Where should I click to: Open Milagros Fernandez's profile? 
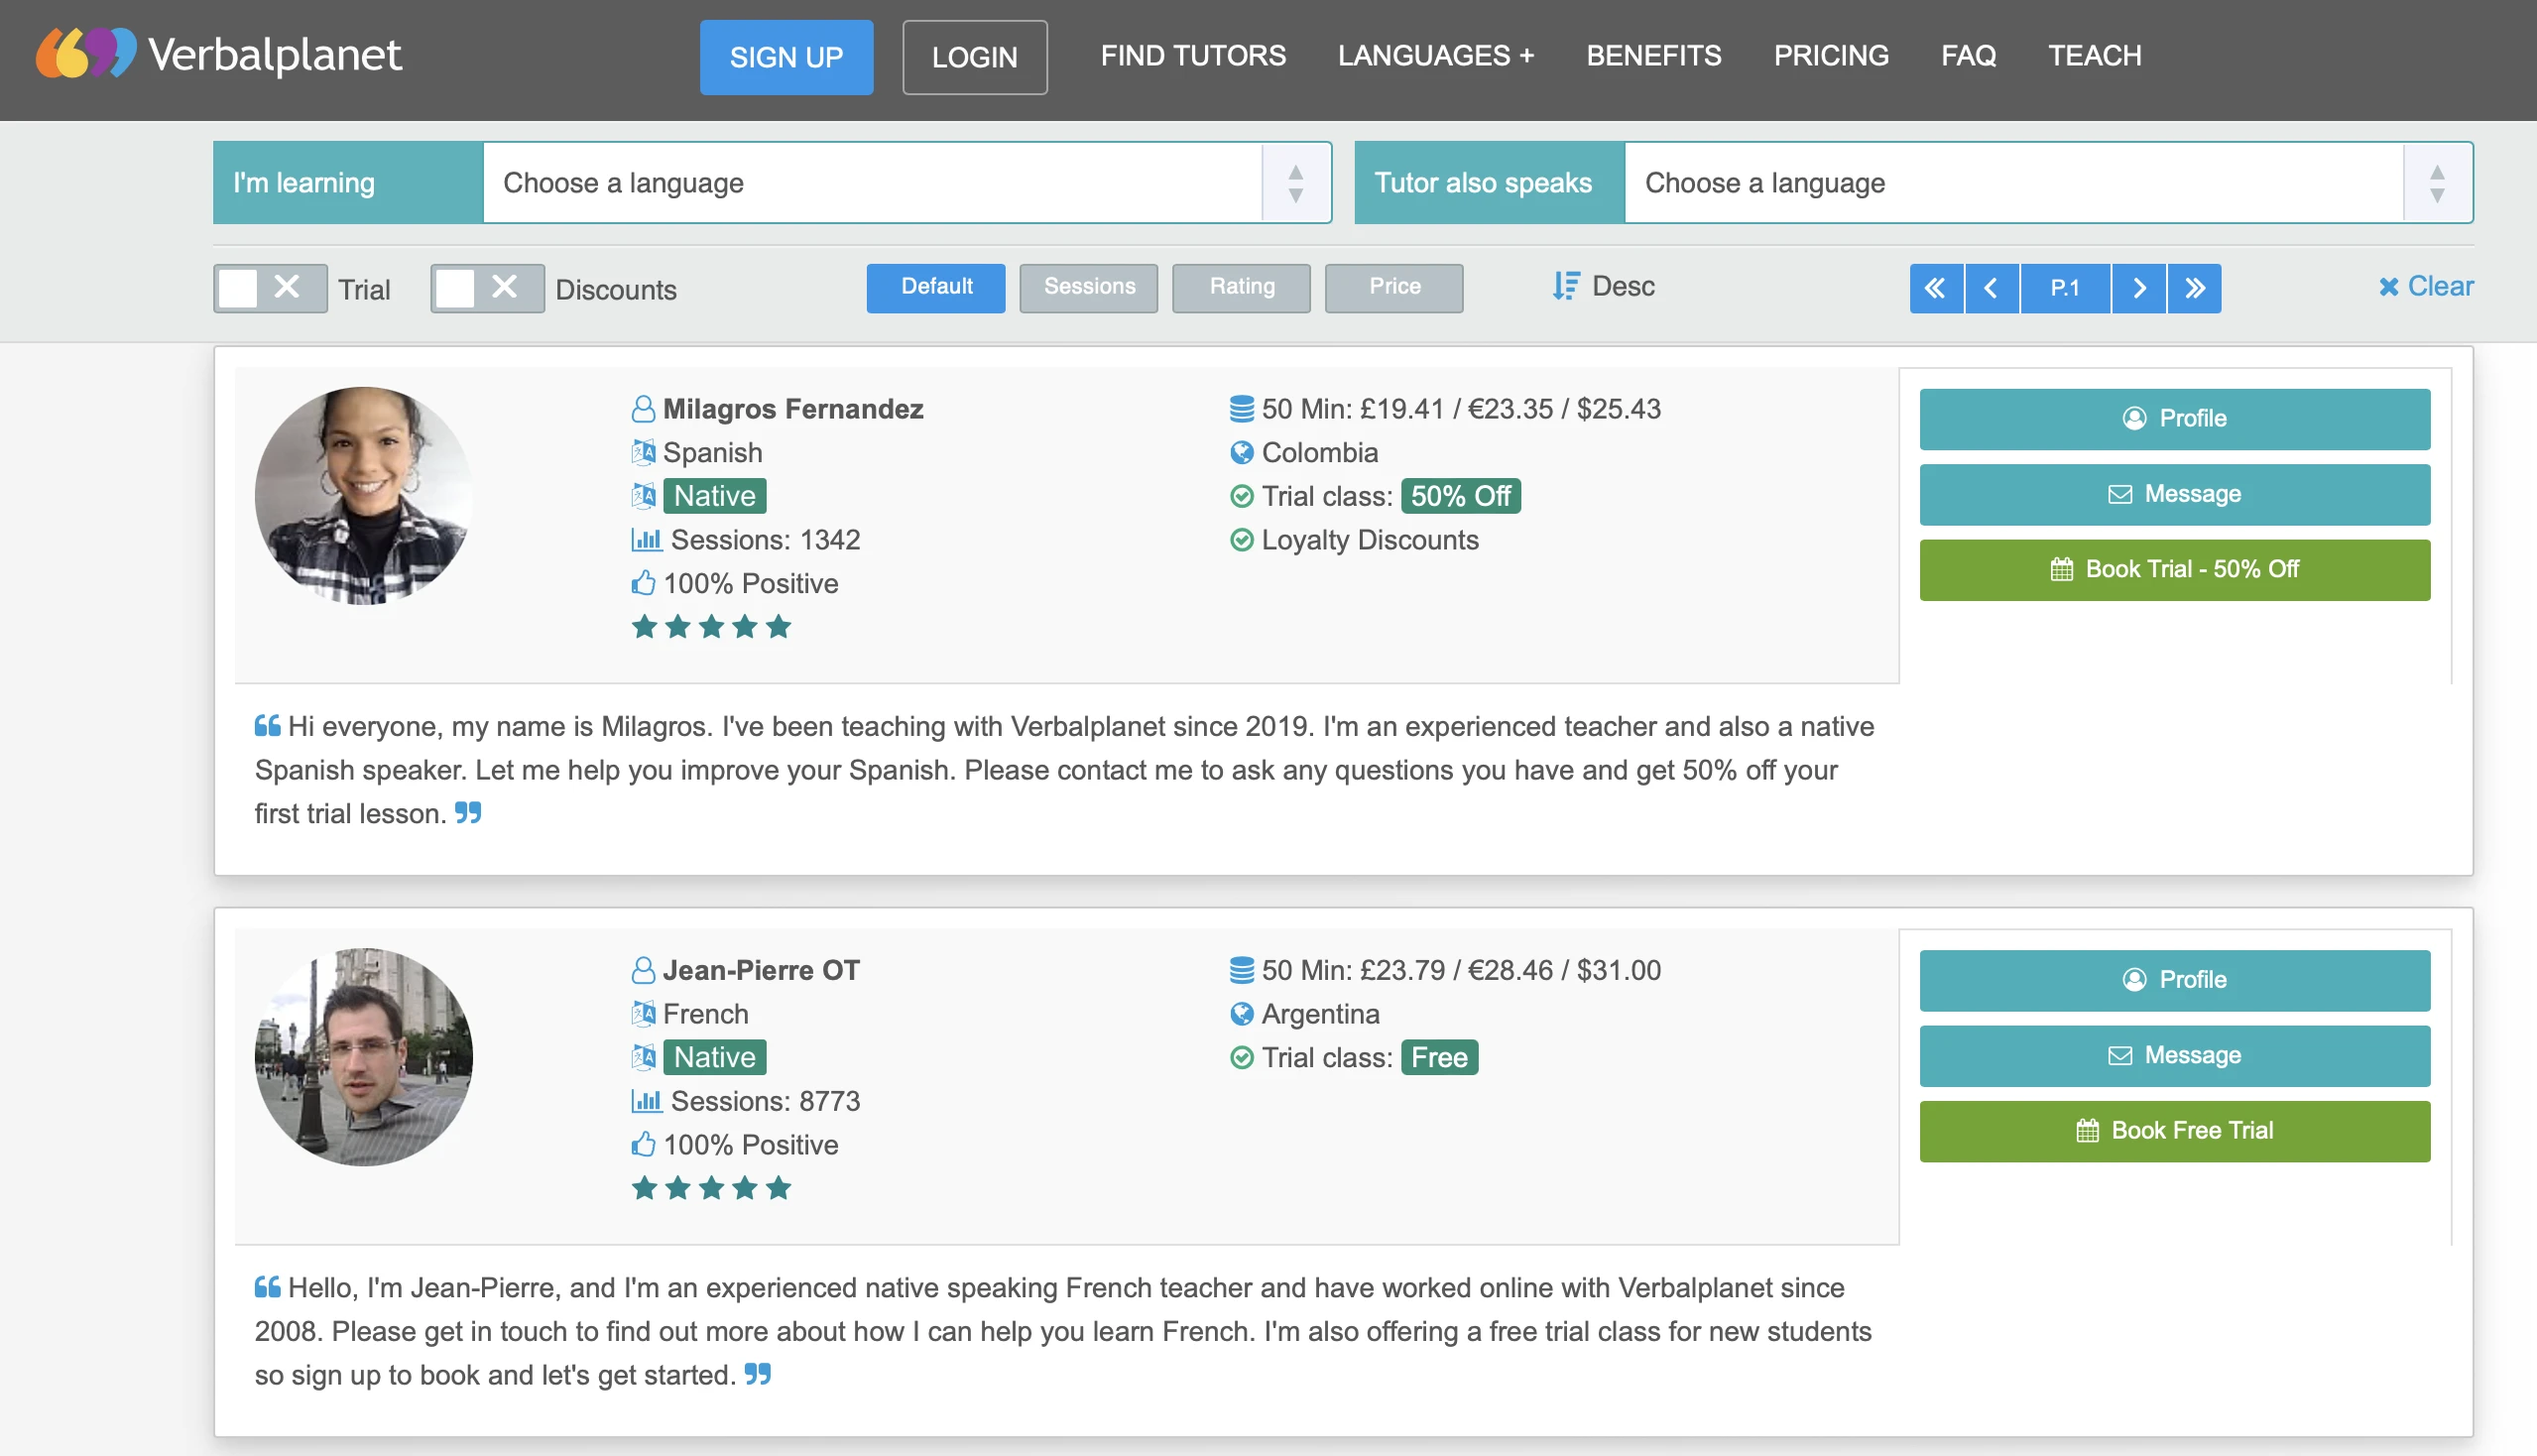[x=2174, y=418]
